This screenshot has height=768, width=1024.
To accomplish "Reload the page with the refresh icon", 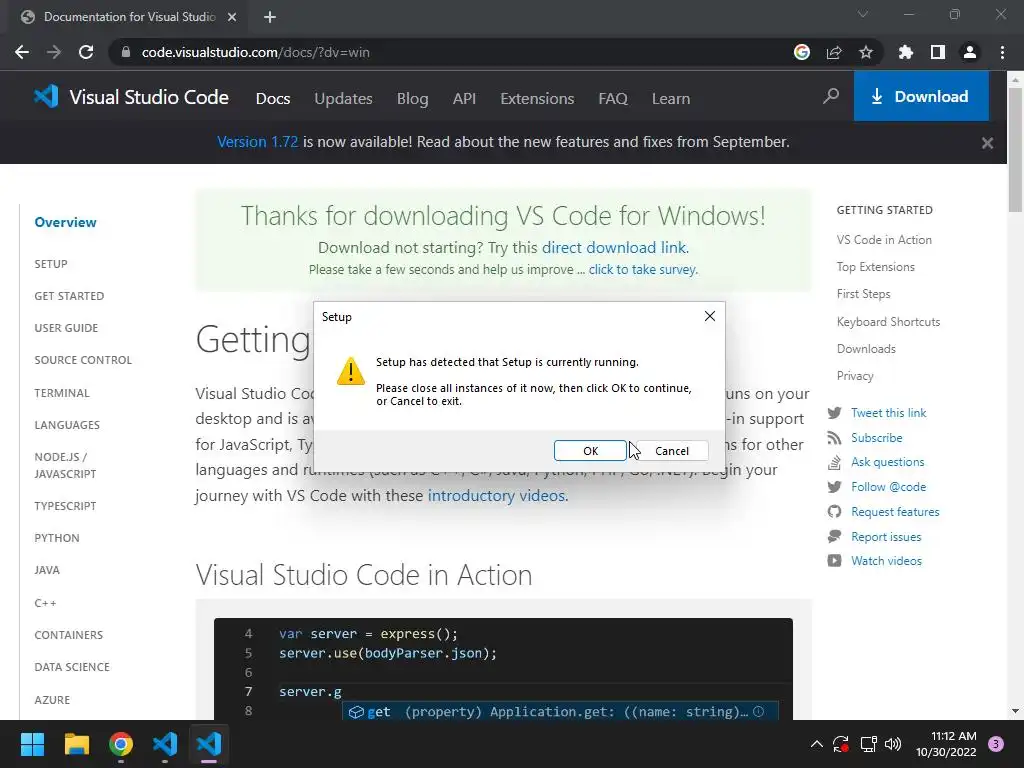I will (x=86, y=52).
